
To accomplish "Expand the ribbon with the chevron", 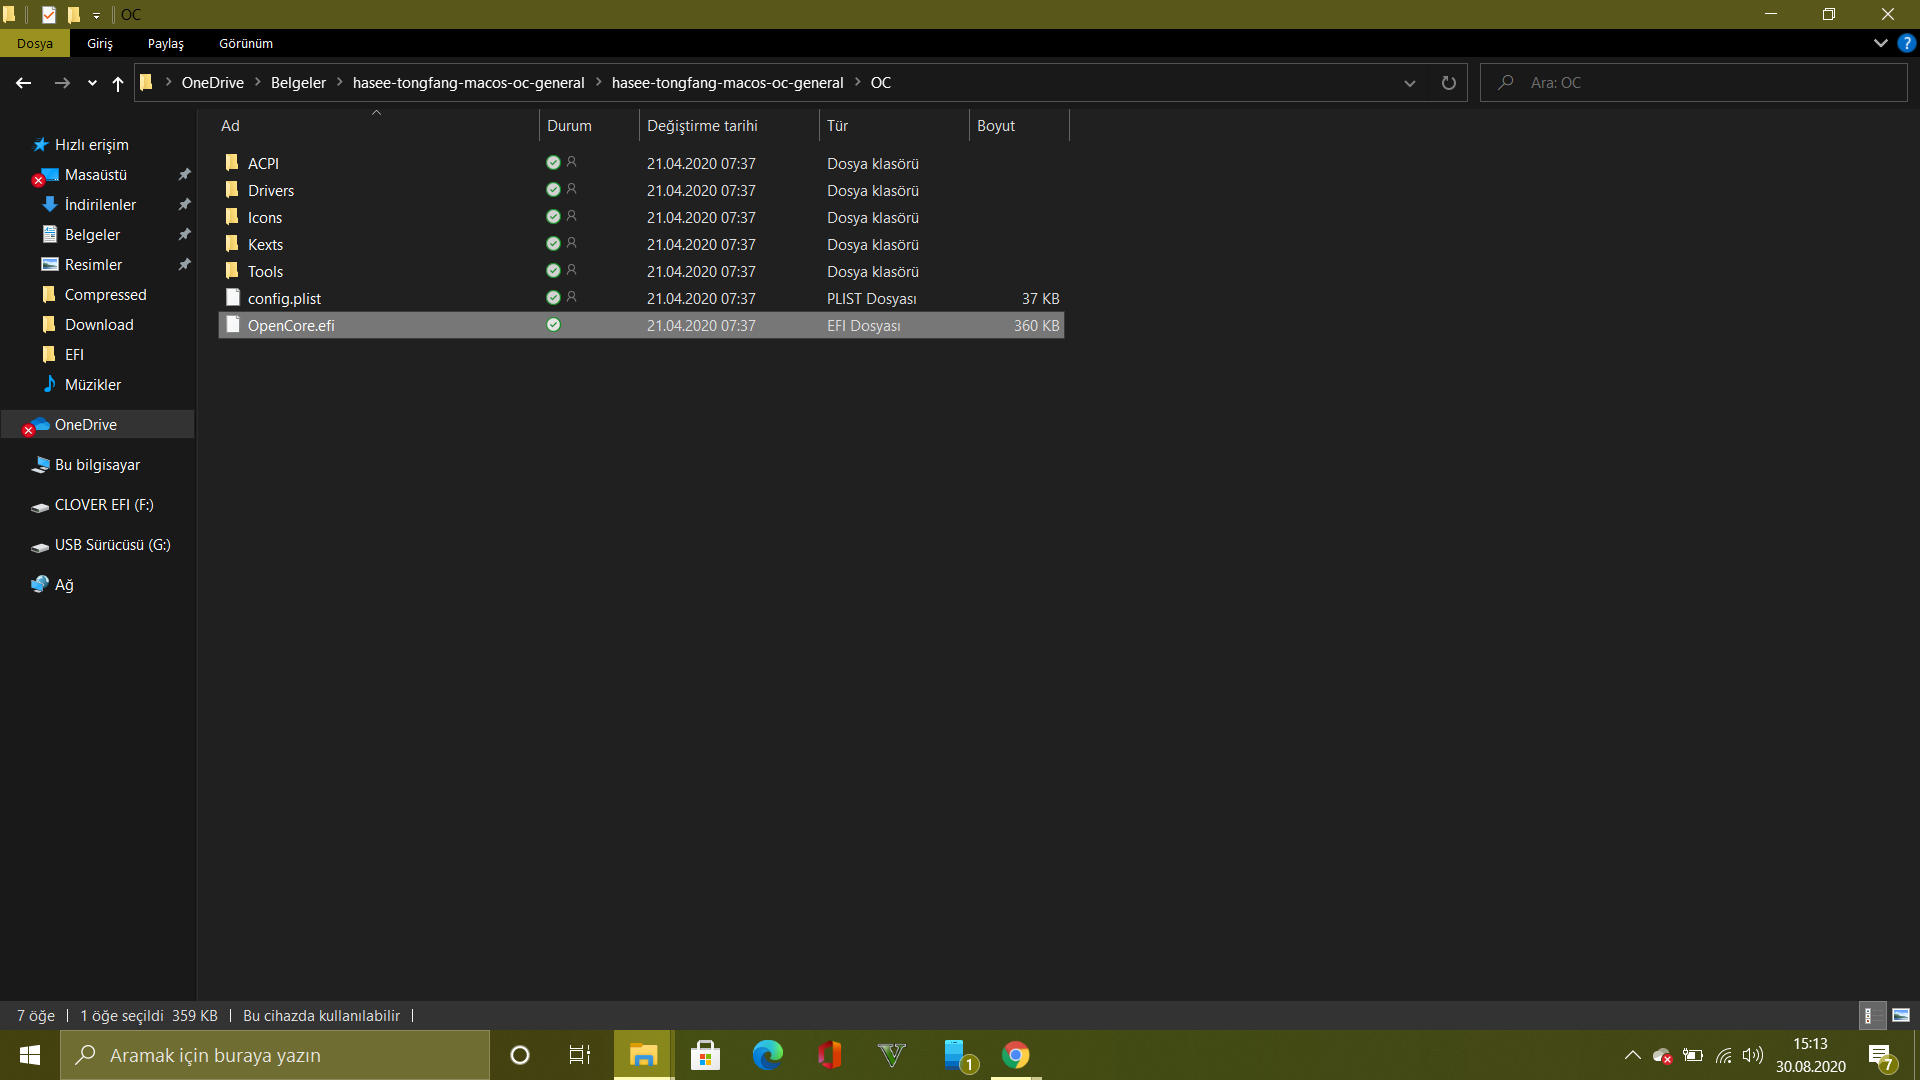I will point(1880,43).
